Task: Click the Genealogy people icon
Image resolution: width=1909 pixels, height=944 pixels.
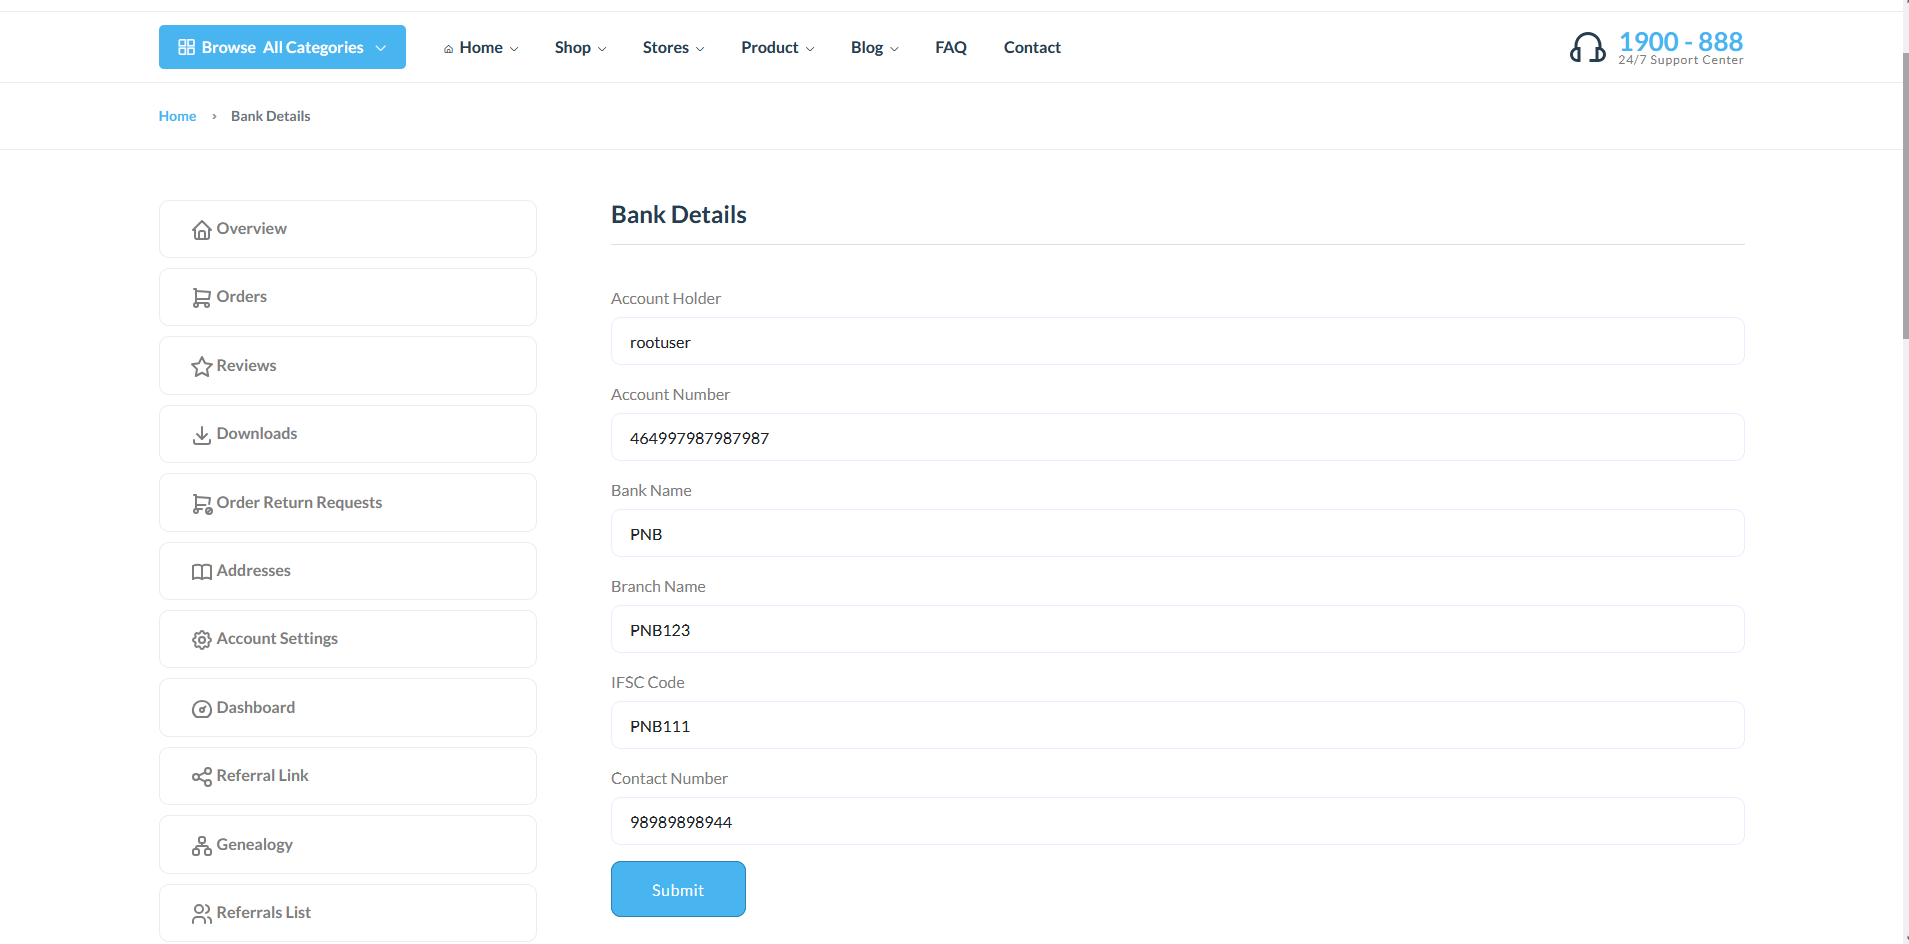Action: (x=201, y=845)
